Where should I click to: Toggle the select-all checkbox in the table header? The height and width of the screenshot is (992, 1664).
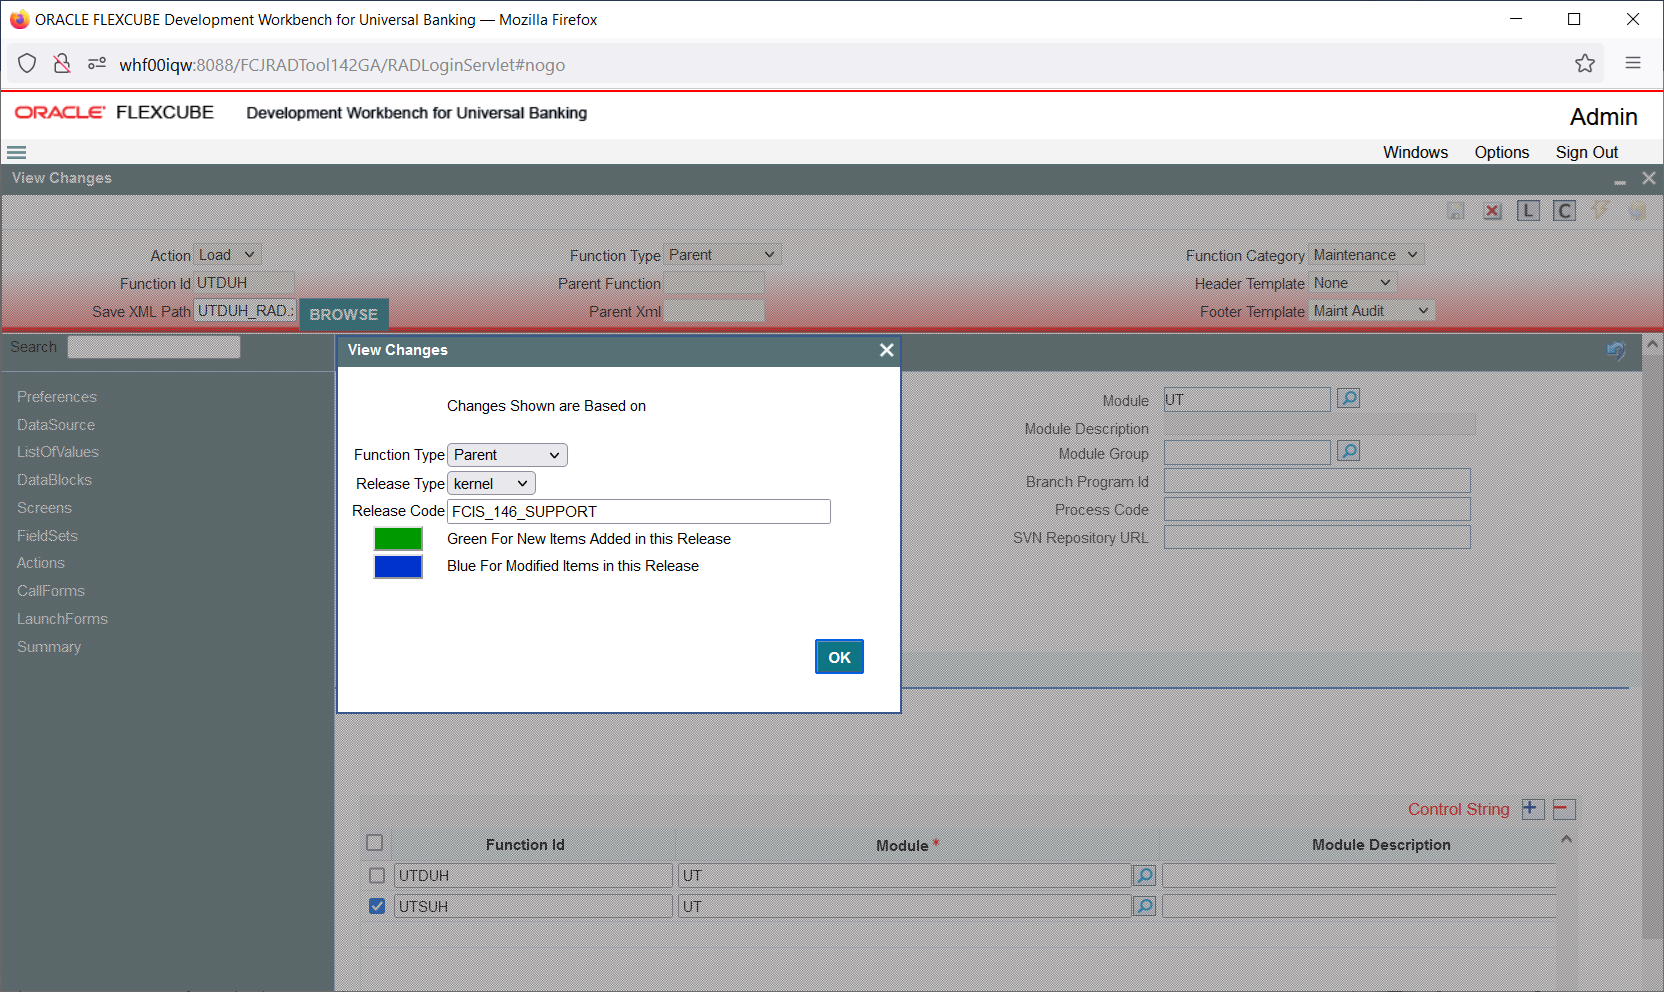coord(375,843)
